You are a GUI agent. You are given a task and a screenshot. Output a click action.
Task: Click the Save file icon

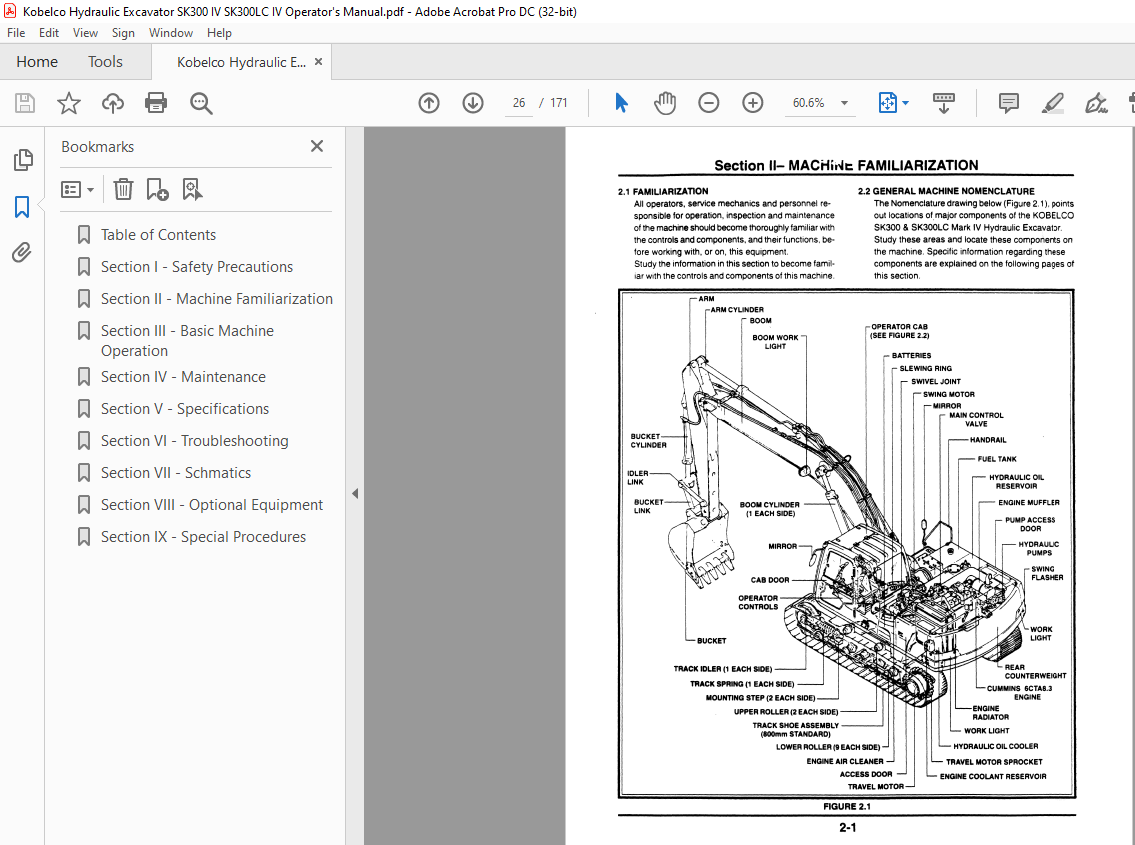25,103
